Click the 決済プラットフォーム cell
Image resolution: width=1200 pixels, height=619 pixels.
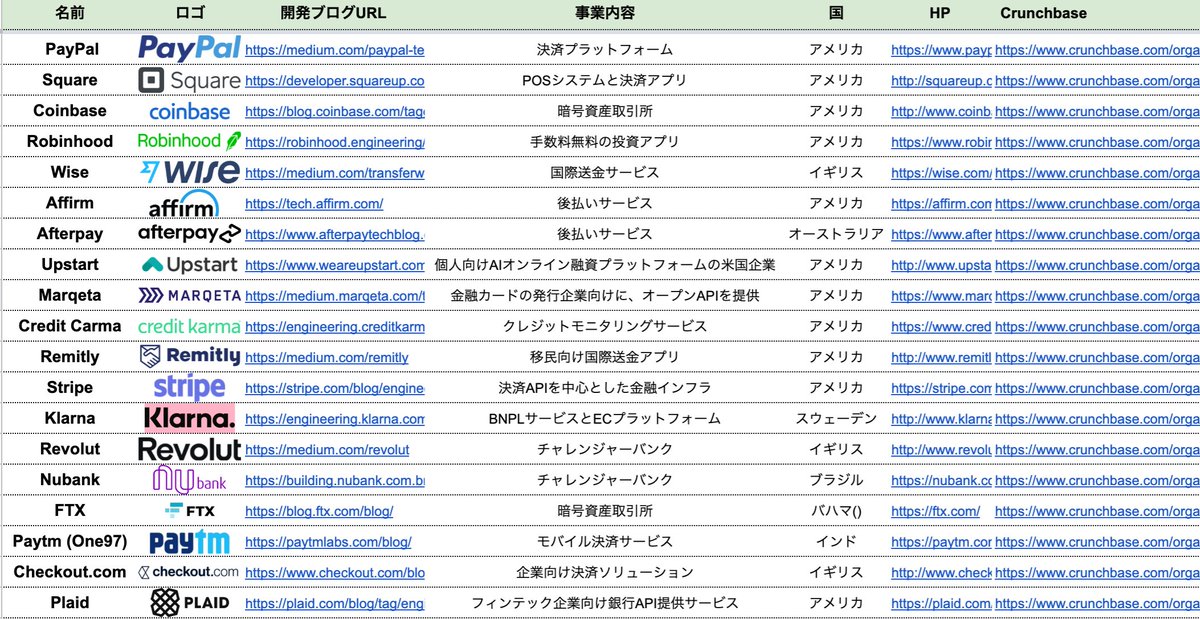[605, 49]
